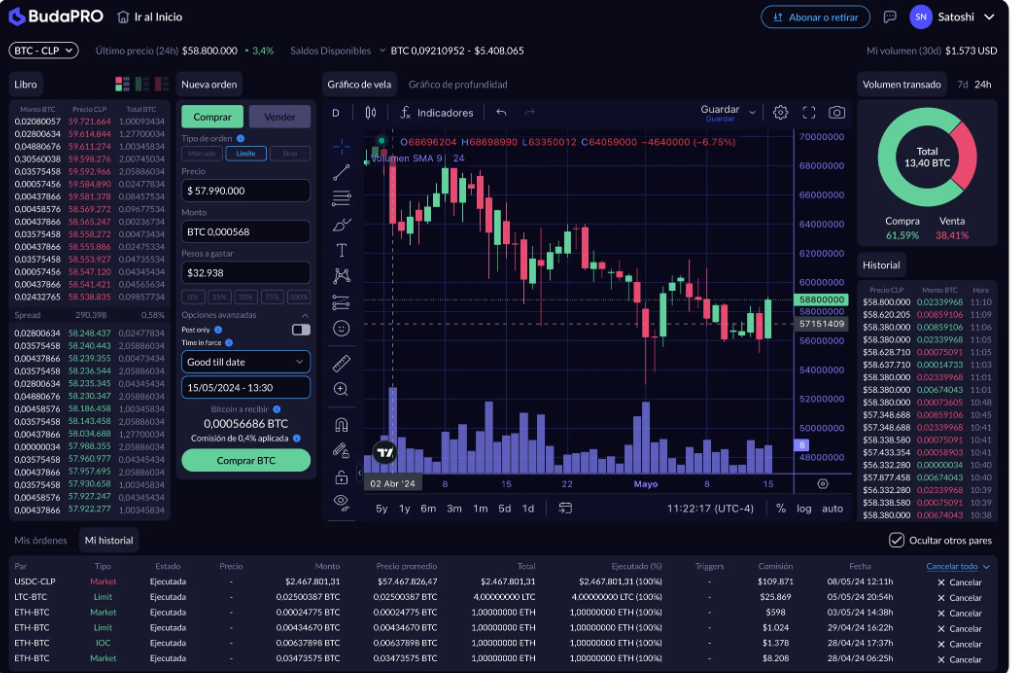This screenshot has width=1011, height=673.
Task: Select the Mercado order type
Action: pyautogui.click(x=202, y=153)
